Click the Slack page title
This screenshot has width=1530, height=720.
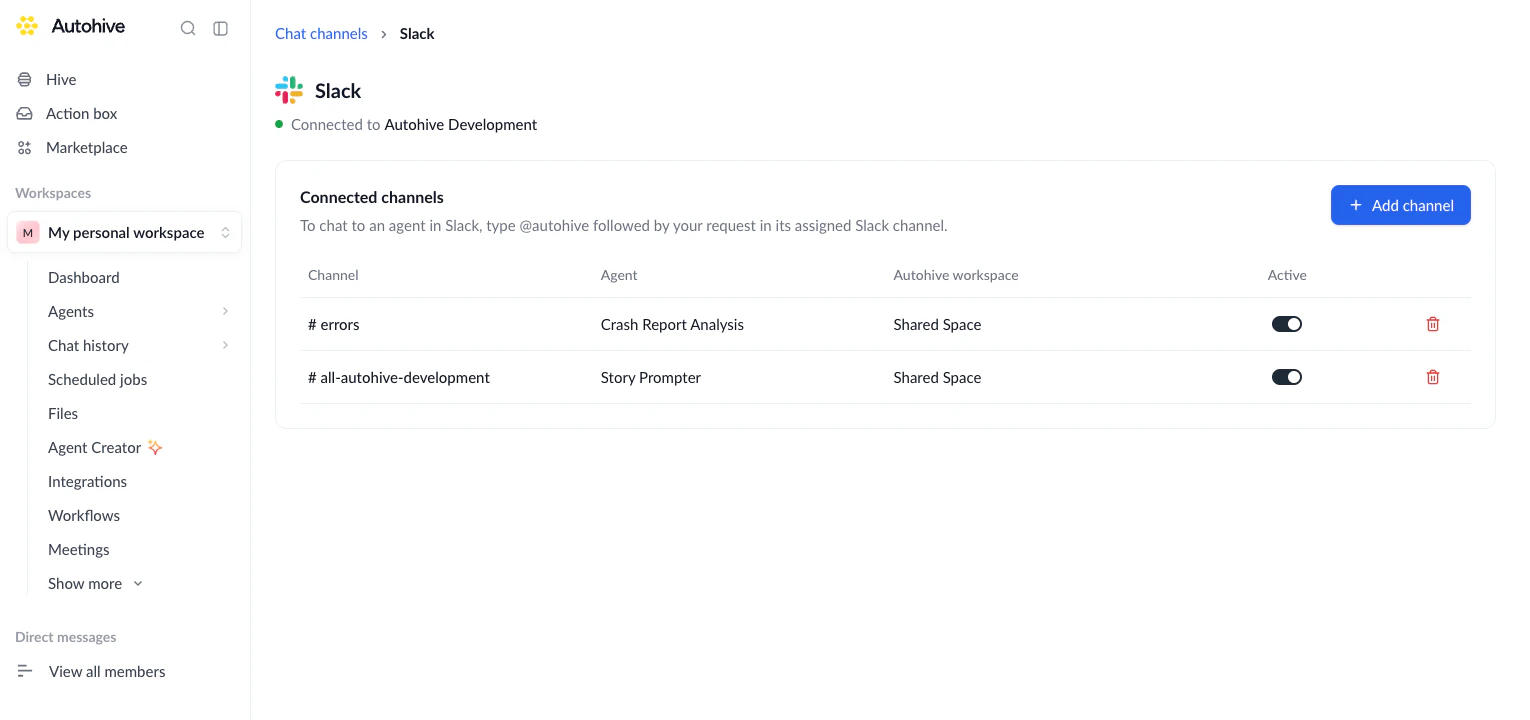pos(338,91)
